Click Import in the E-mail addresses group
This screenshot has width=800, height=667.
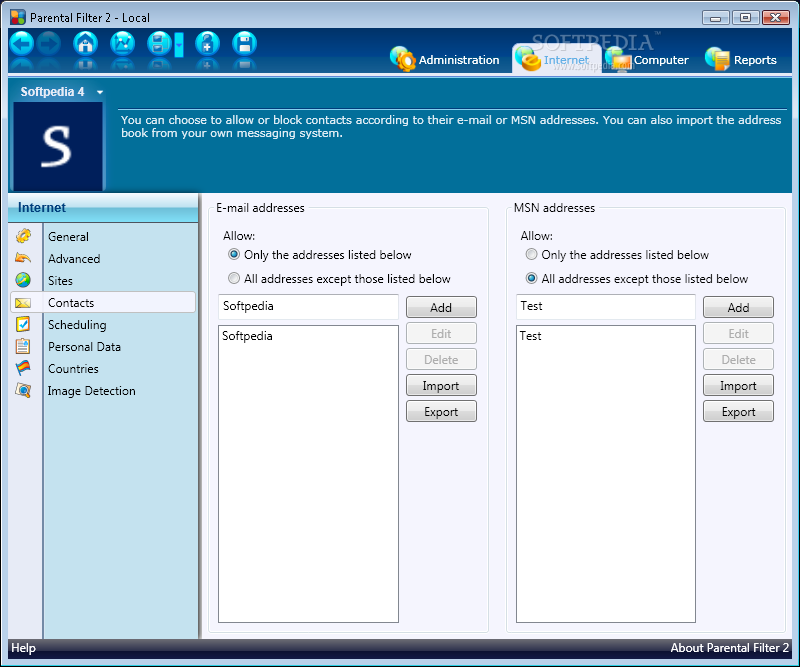coord(441,385)
